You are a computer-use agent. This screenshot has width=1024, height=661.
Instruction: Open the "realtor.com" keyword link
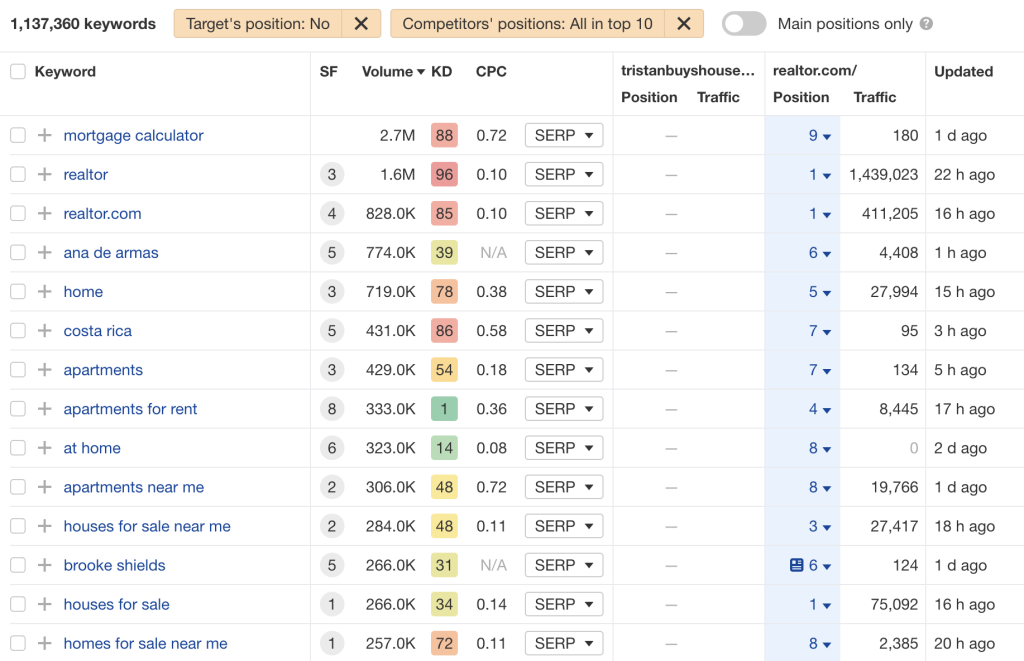click(102, 213)
